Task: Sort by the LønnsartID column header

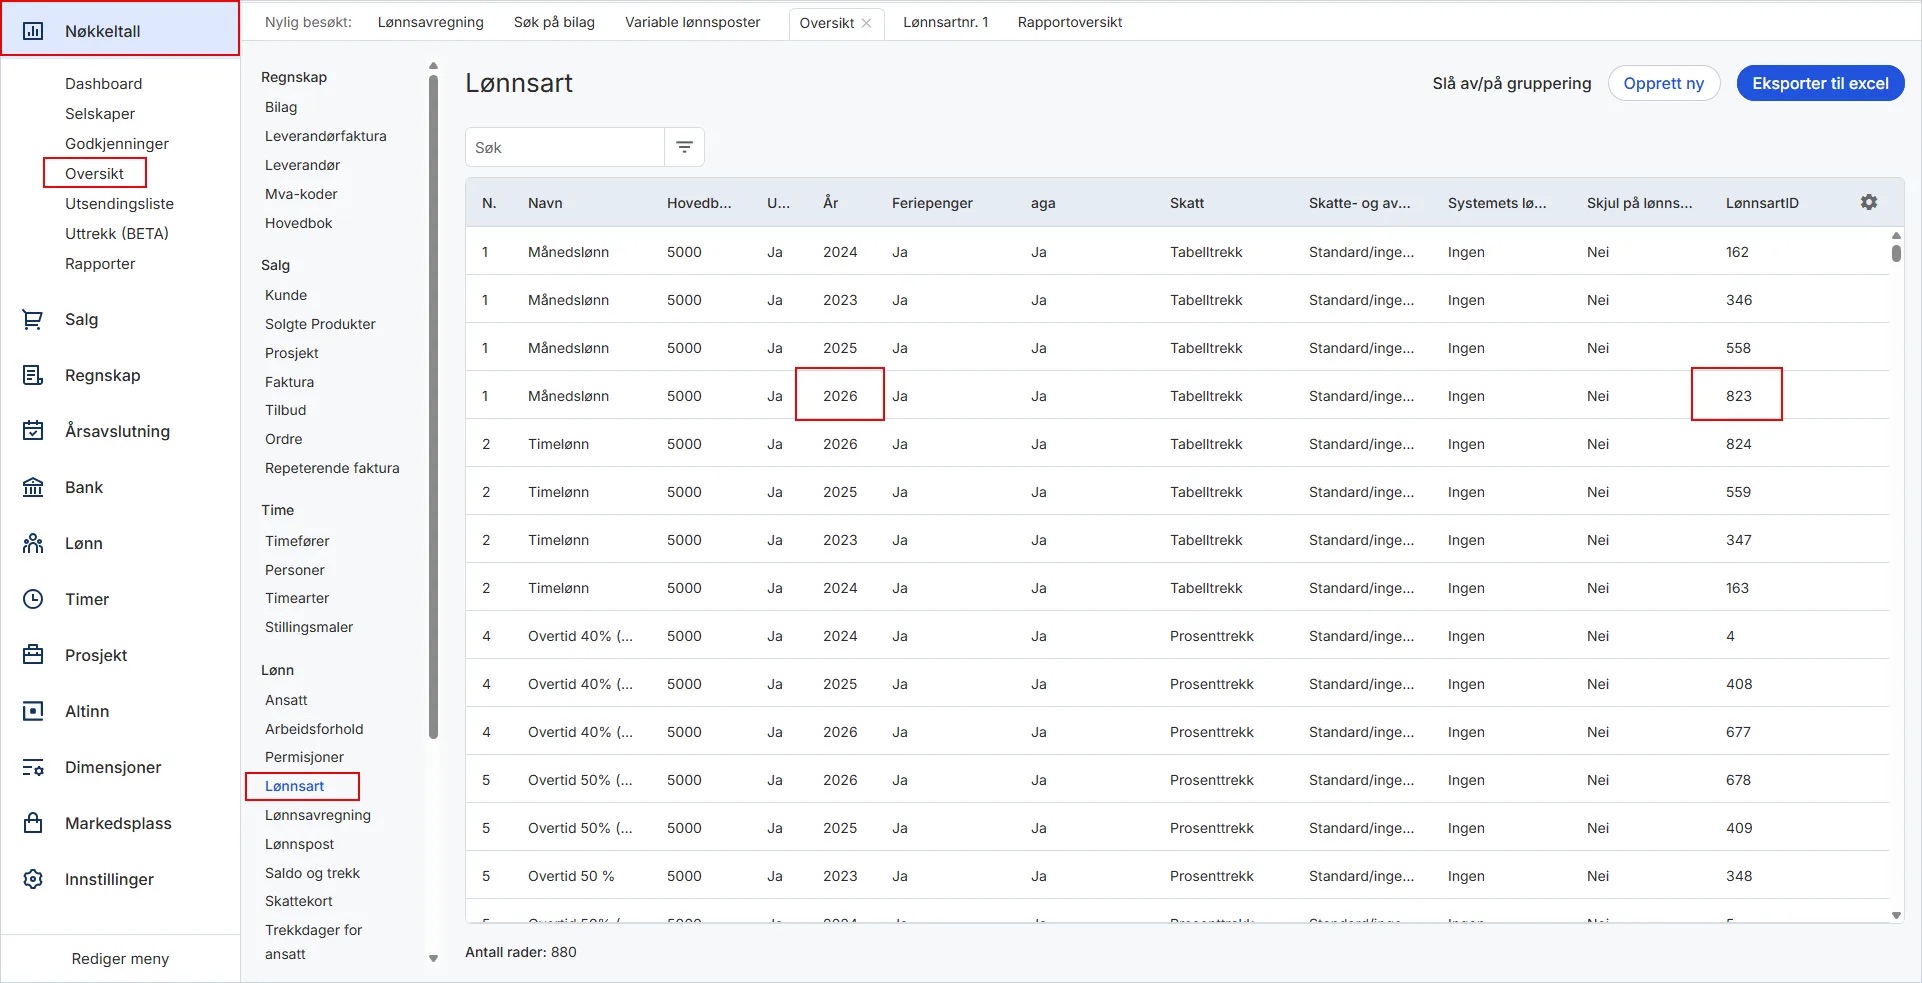Action: coord(1761,203)
